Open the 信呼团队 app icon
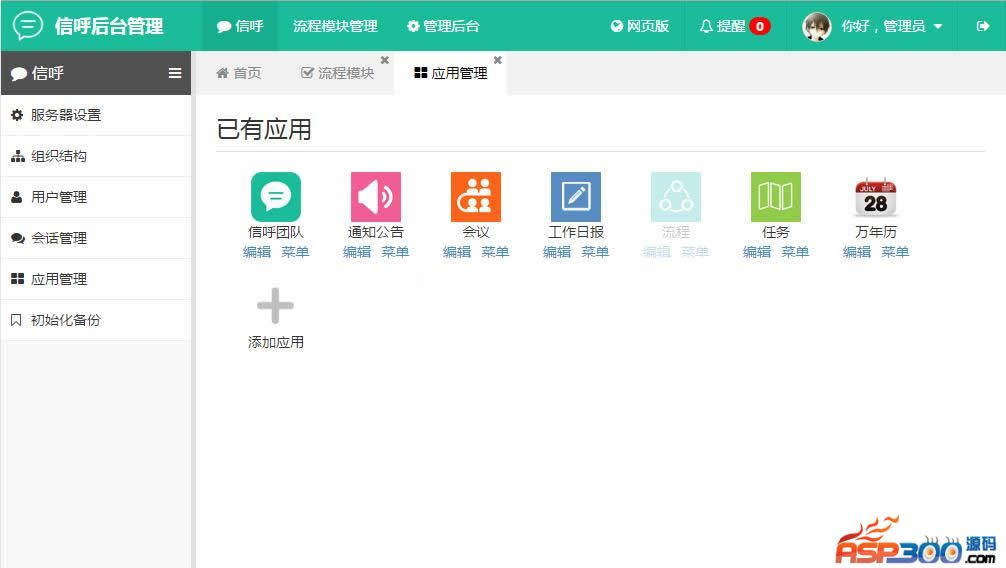Viewport: 1006px width, 568px height. click(x=276, y=196)
